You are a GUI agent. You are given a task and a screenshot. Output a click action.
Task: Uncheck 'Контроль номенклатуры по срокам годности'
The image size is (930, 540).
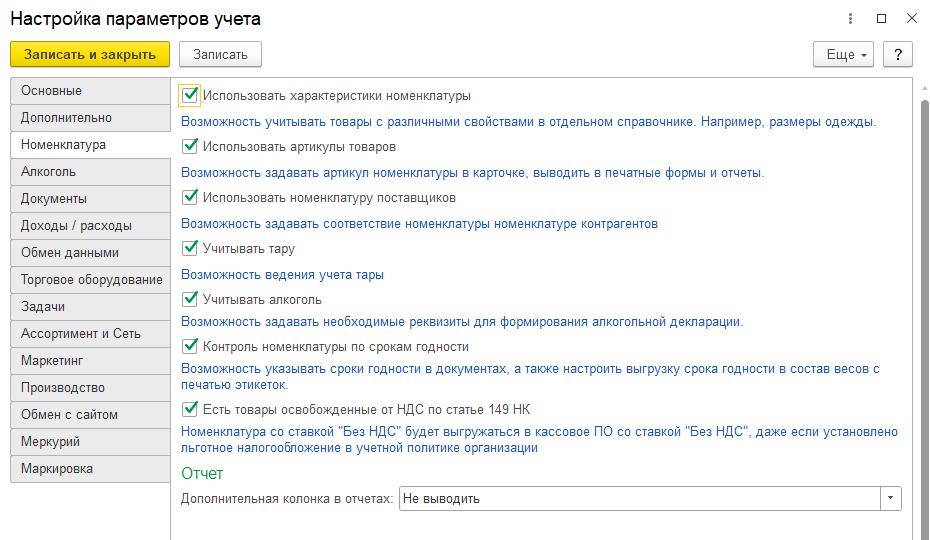[190, 346]
